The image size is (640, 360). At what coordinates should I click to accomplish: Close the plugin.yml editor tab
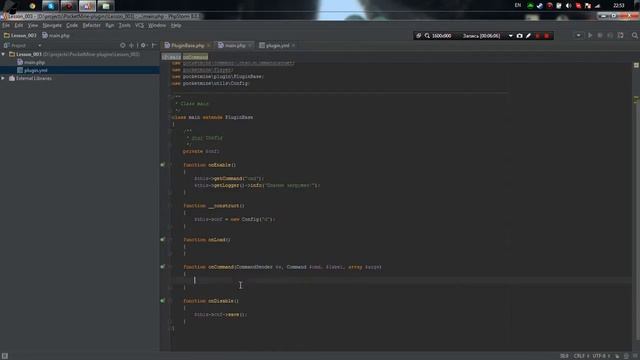click(293, 45)
